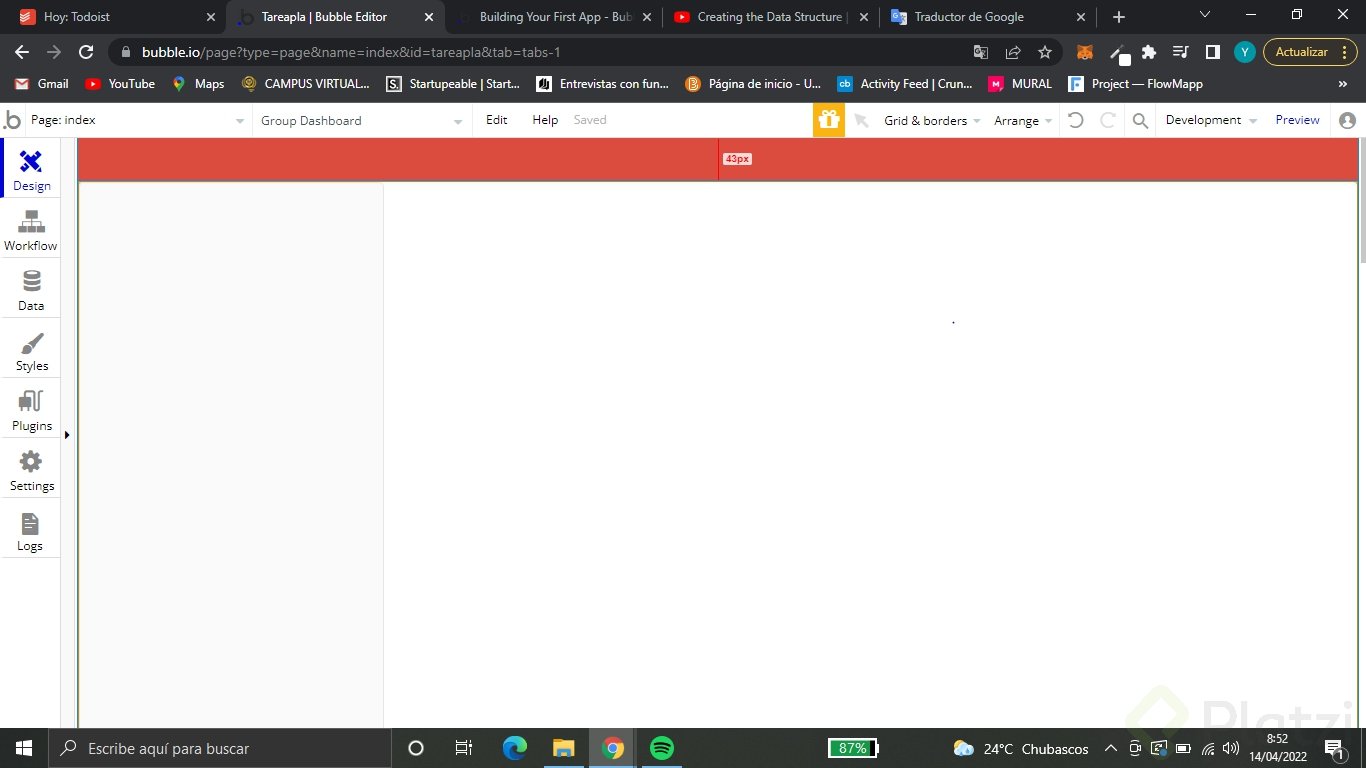Open Microsoft Edge from the taskbar

[515, 748]
